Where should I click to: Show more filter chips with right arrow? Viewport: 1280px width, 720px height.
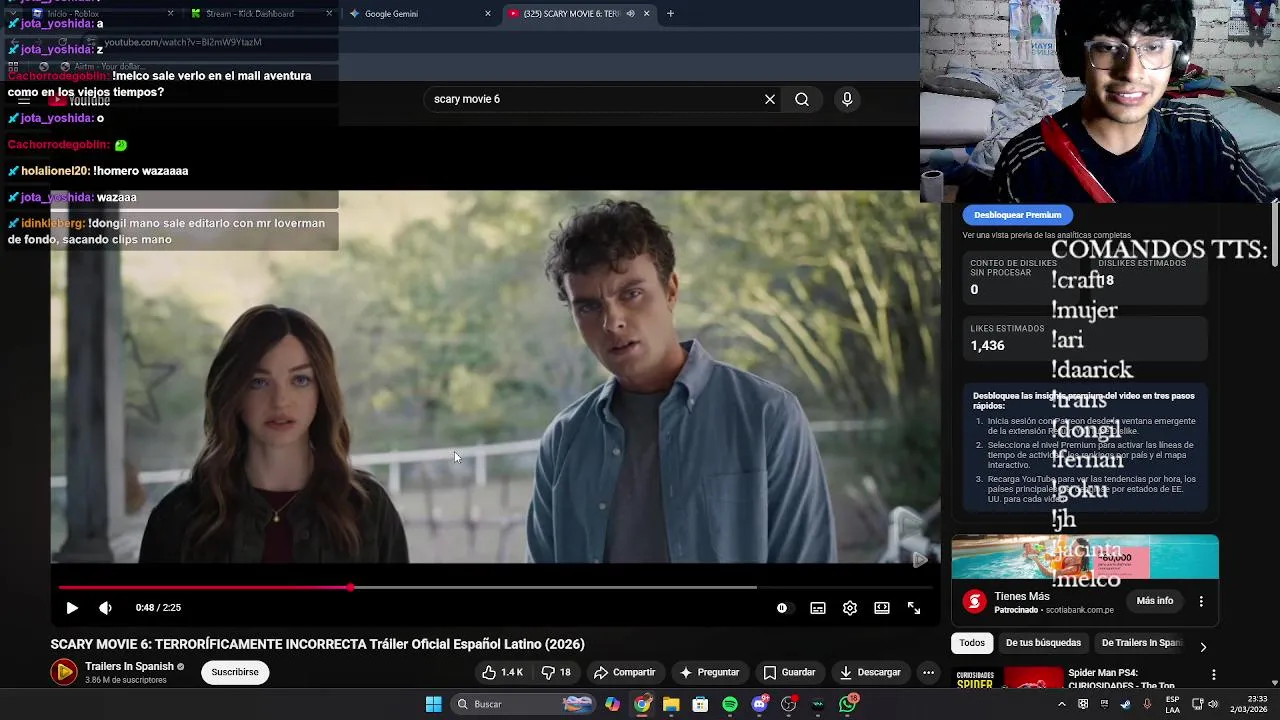click(1203, 647)
